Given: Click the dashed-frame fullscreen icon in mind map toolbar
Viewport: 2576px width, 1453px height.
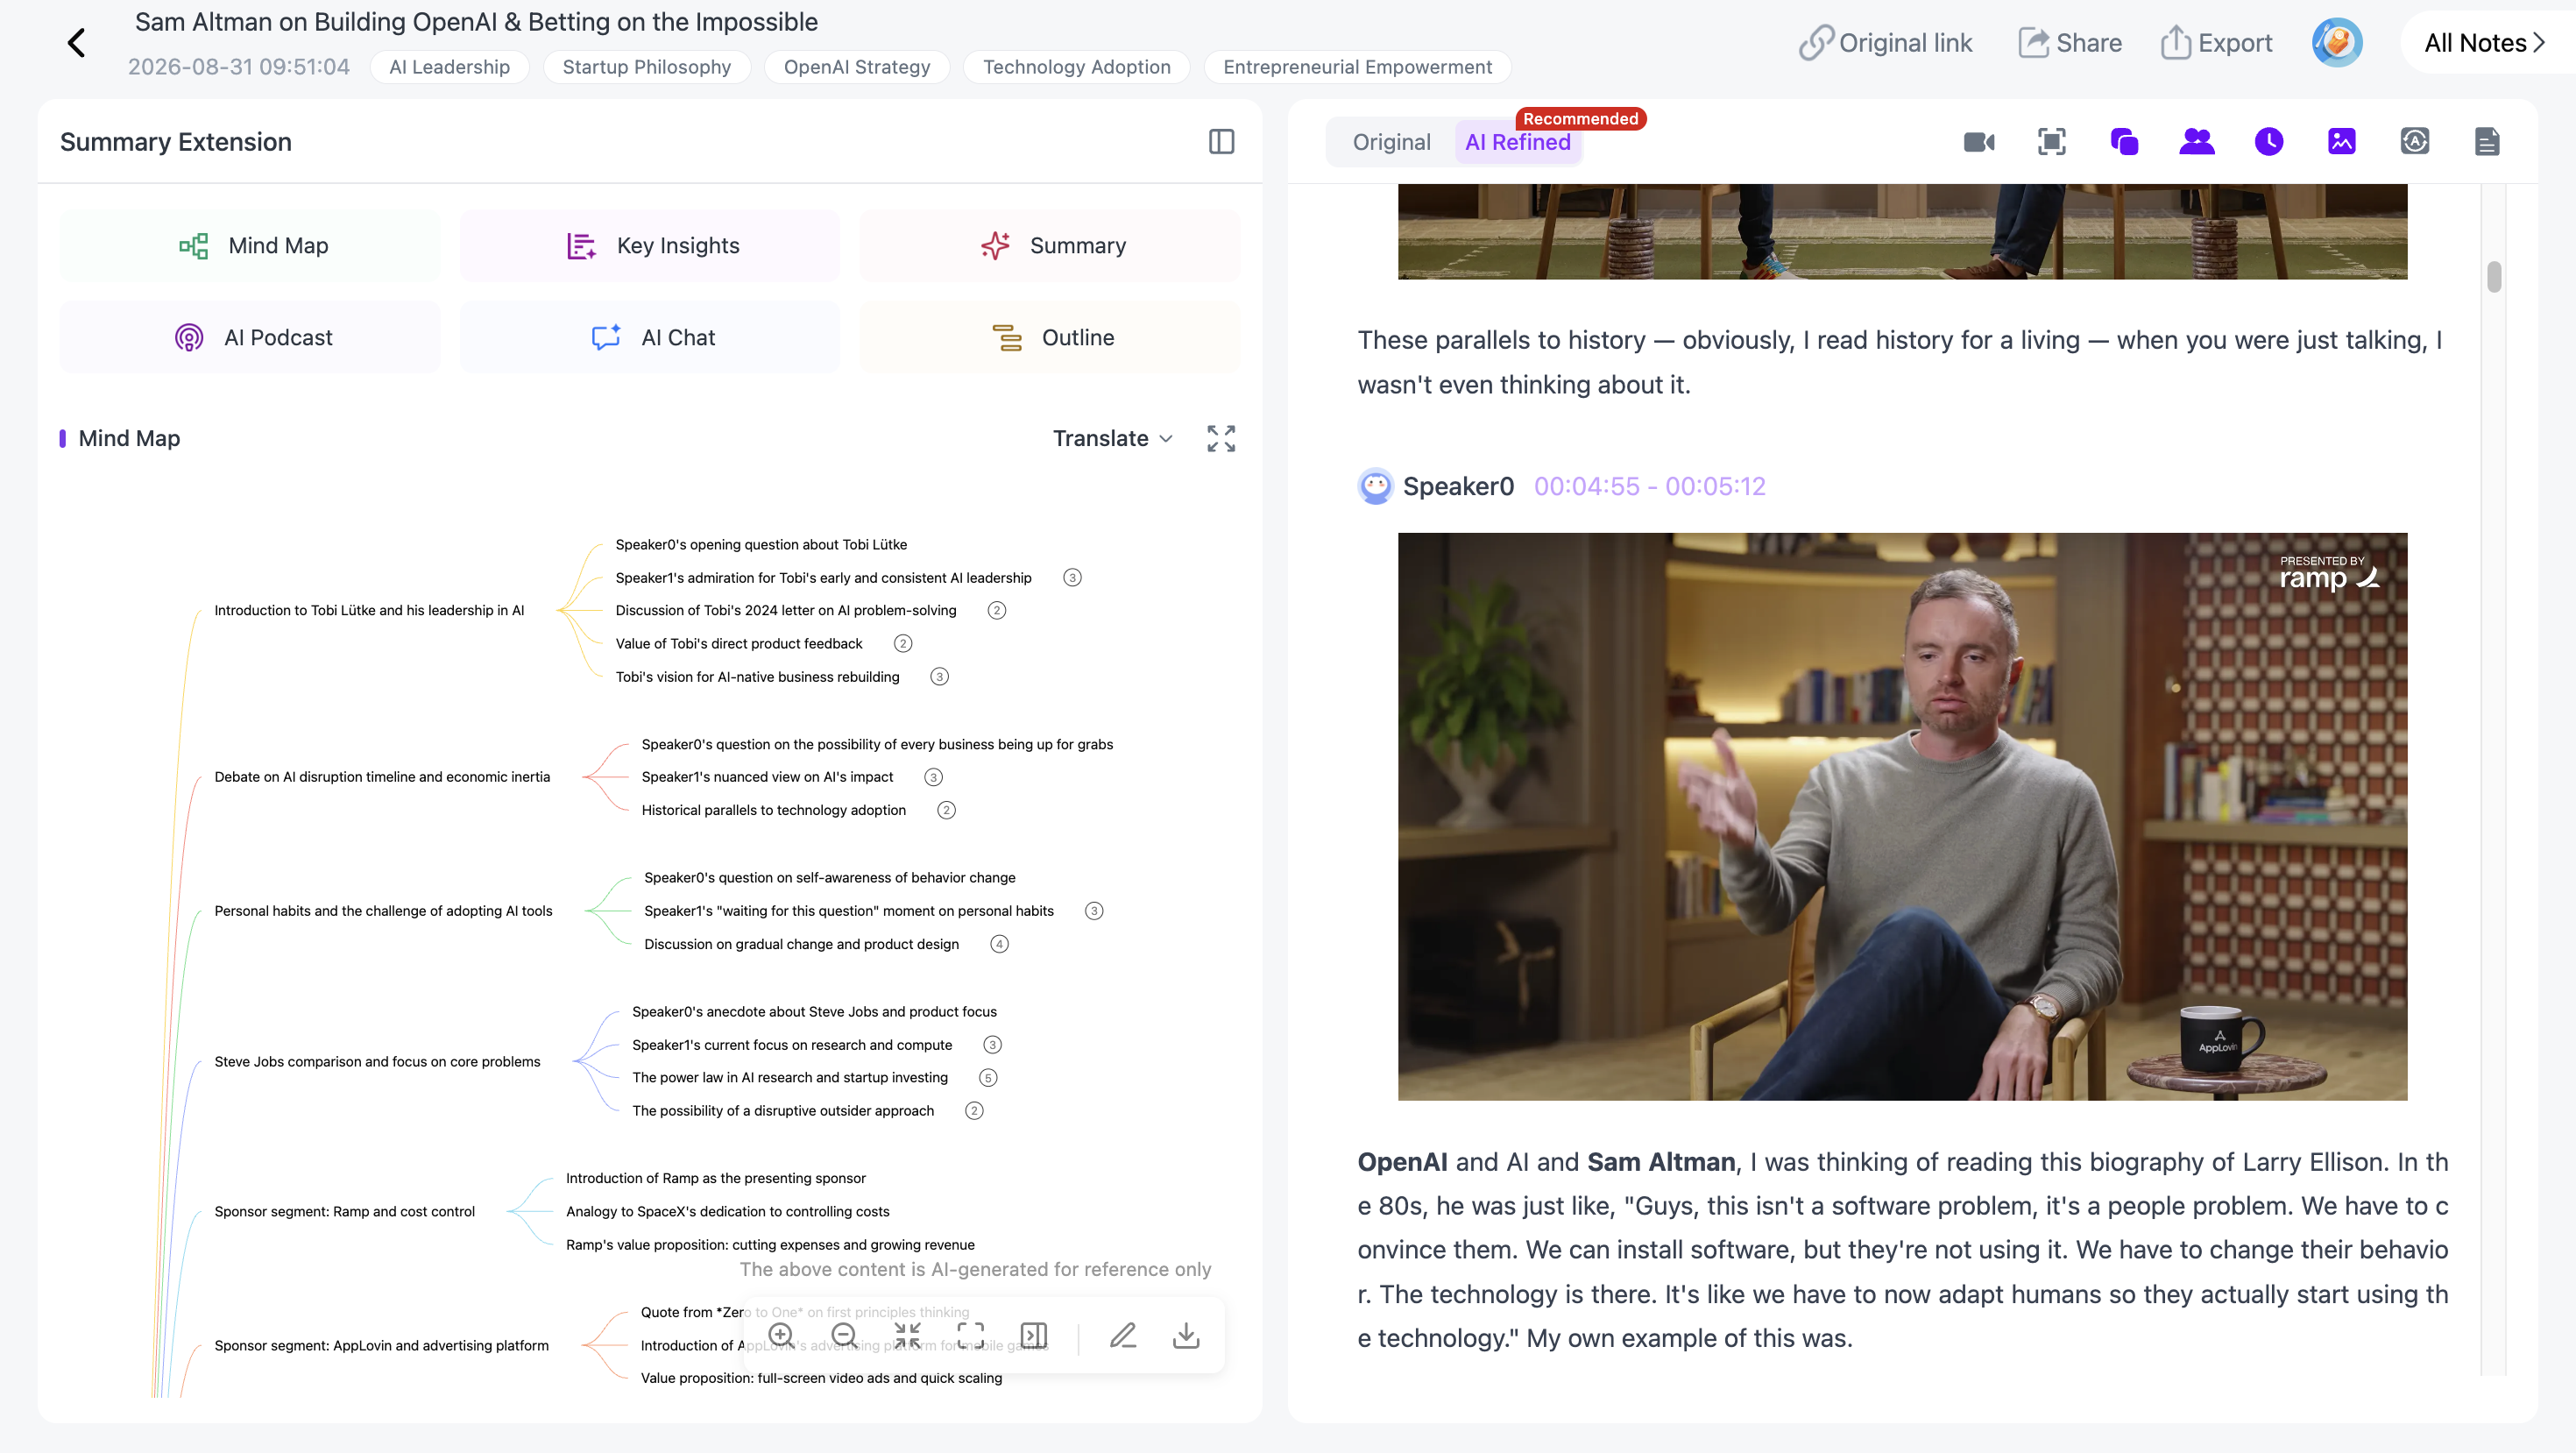Looking at the screenshot, I should tap(970, 1335).
